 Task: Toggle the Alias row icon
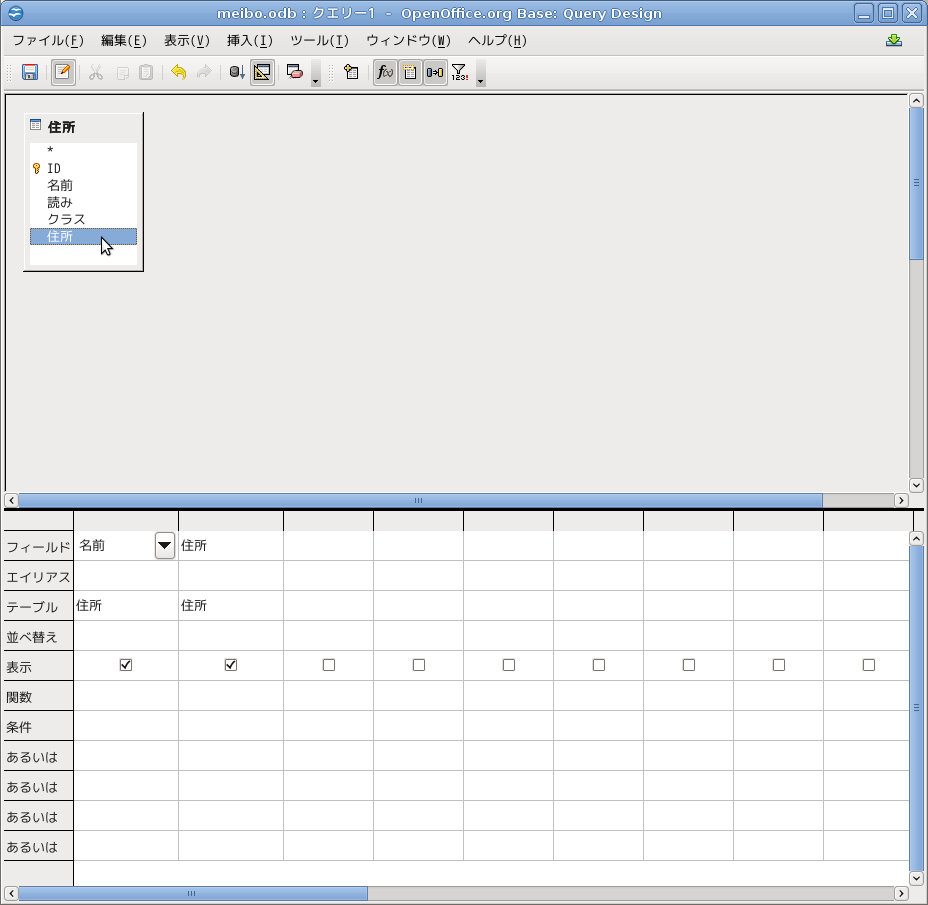tap(435, 72)
